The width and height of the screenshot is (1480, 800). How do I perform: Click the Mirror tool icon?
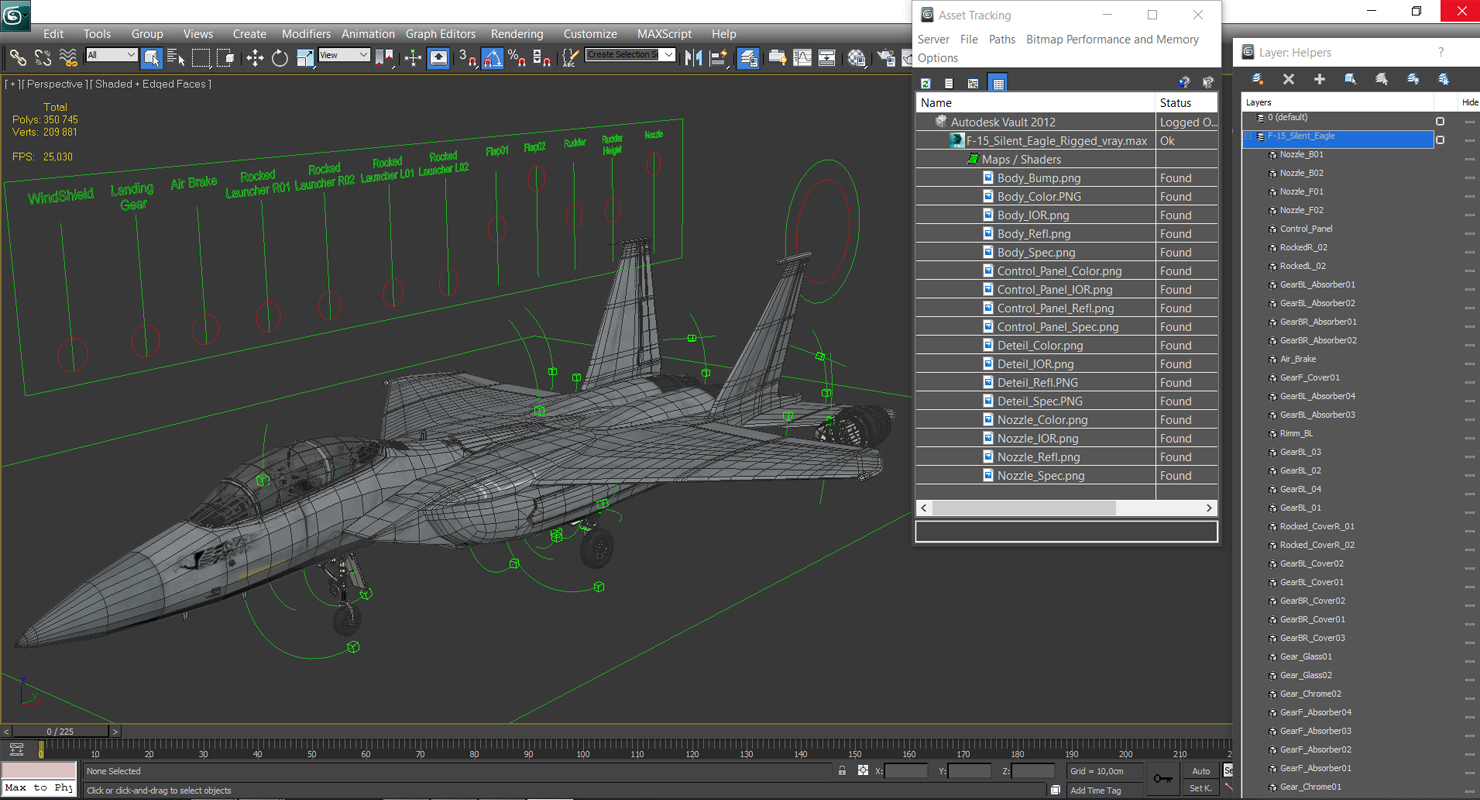point(693,58)
